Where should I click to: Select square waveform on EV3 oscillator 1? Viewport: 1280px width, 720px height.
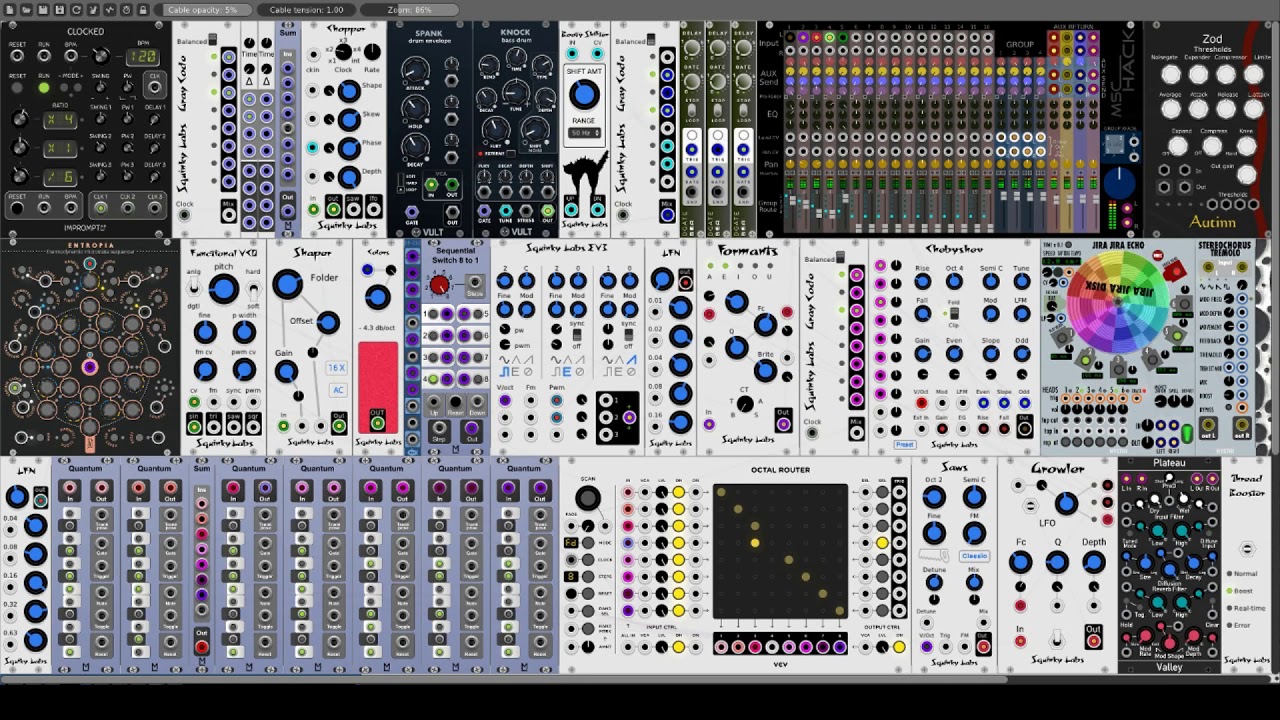click(504, 372)
